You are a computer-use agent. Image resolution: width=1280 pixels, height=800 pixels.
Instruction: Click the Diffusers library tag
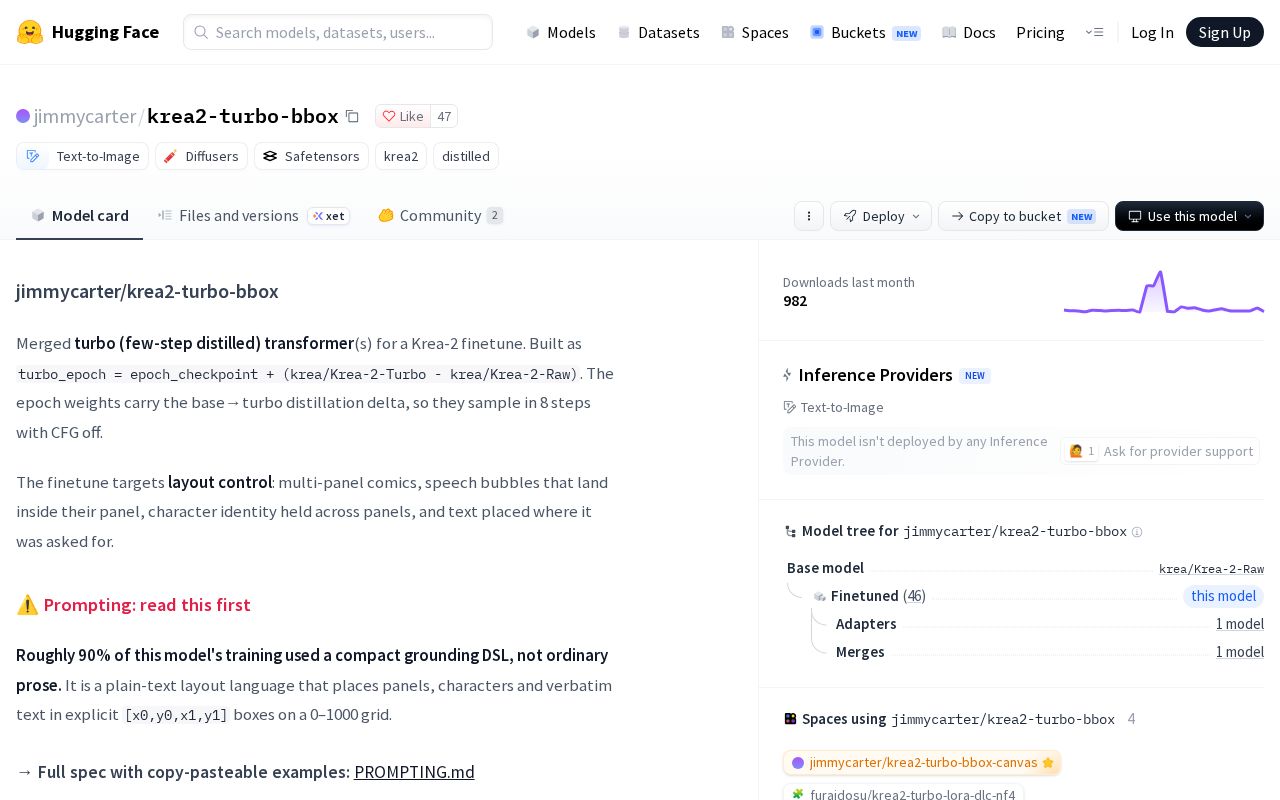point(201,156)
